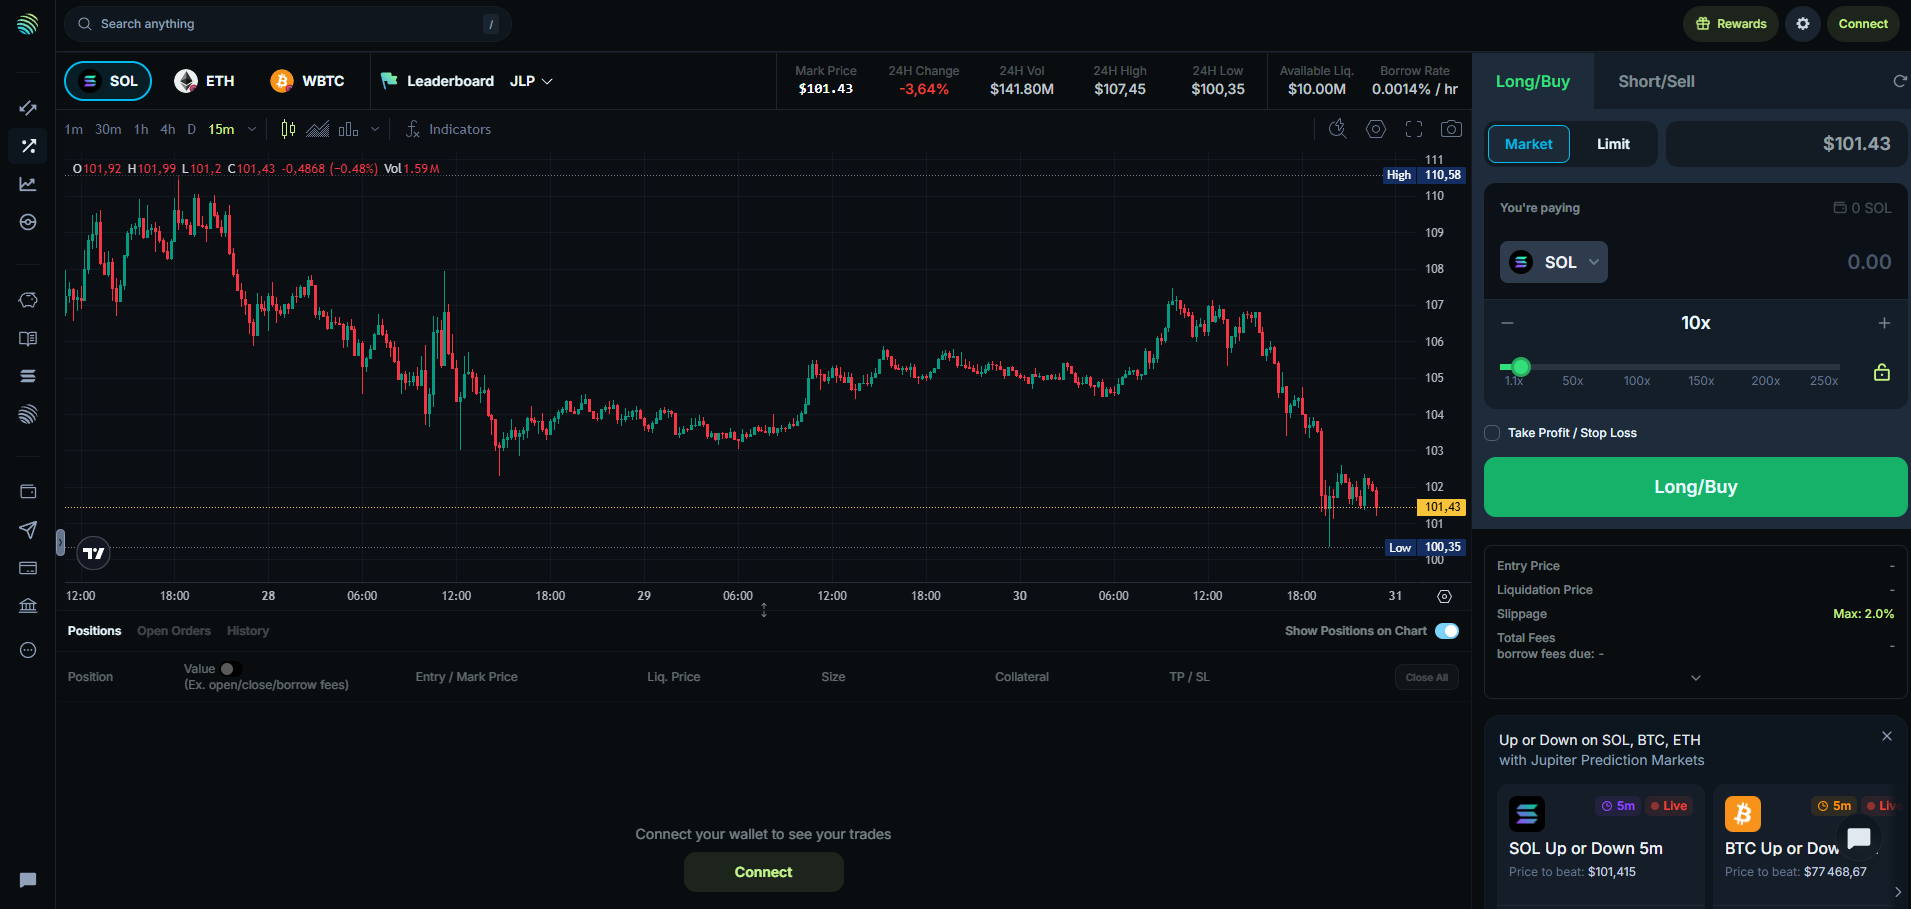Switch to Long/Buy tab
Image resolution: width=1911 pixels, height=909 pixels.
pos(1533,81)
